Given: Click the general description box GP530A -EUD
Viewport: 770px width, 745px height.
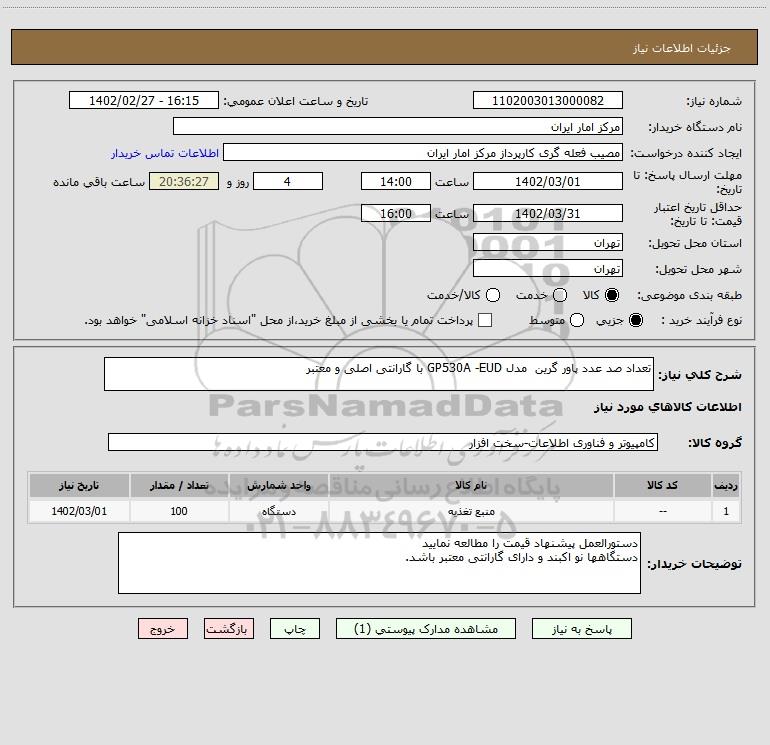Looking at the screenshot, I should (x=379, y=374).
